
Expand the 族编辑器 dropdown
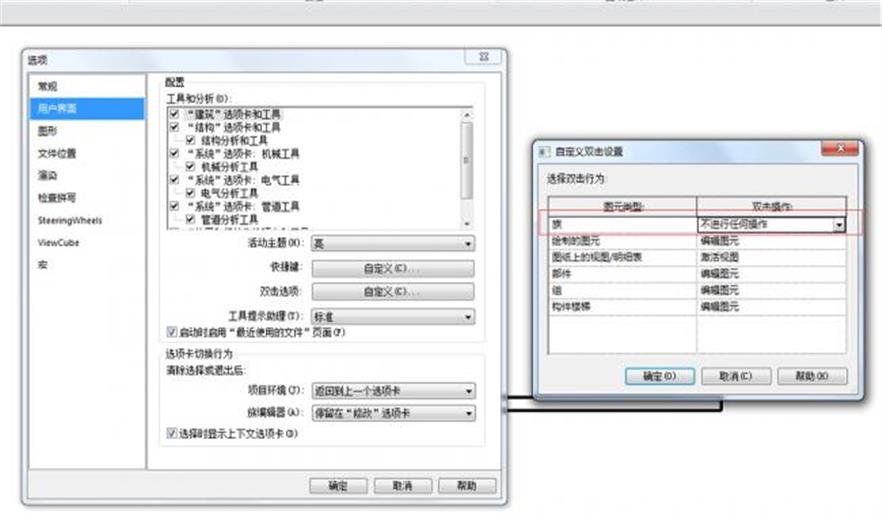tap(392, 412)
